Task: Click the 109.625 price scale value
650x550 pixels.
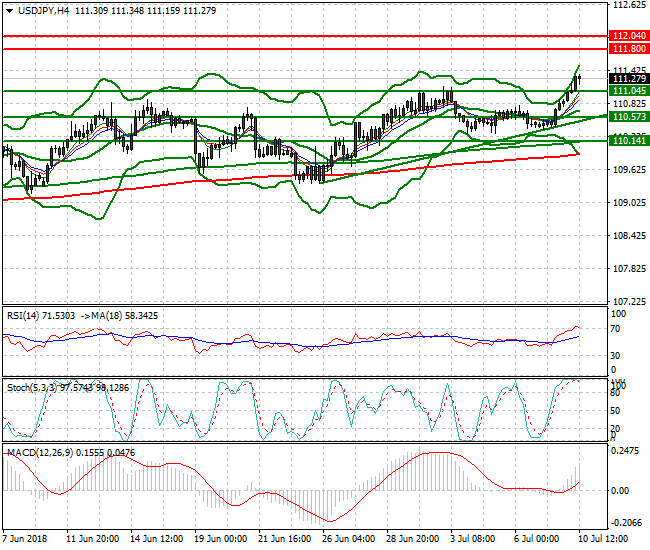Action: (629, 170)
